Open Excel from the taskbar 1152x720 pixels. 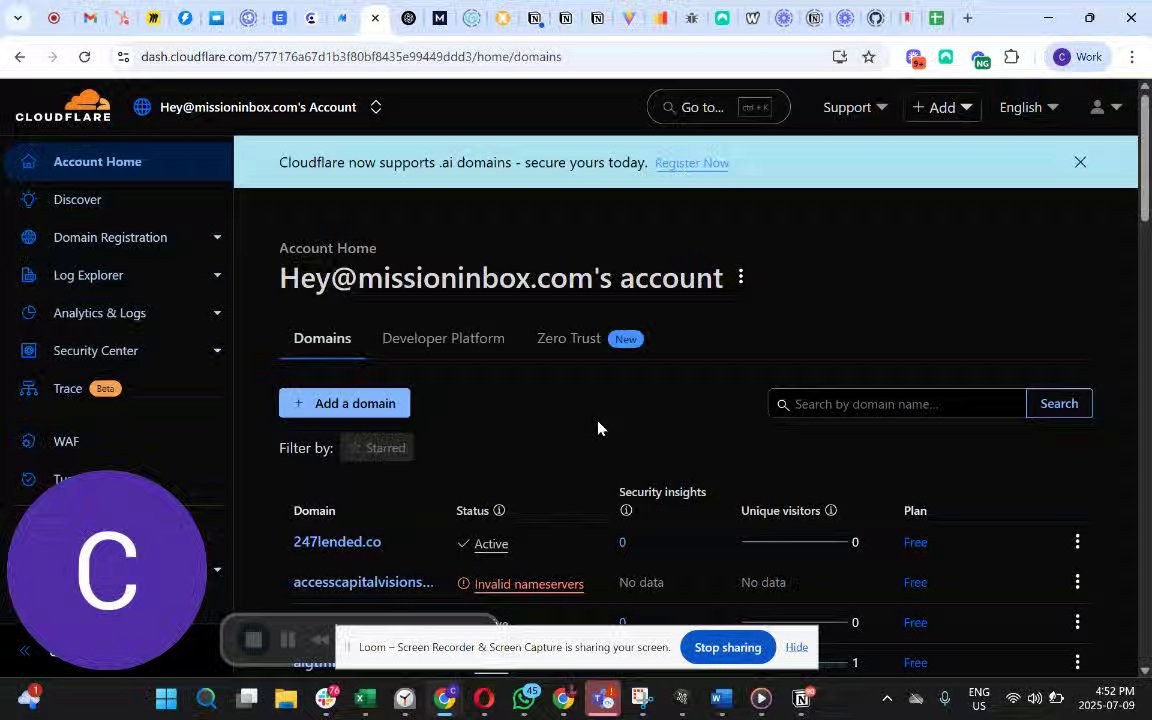tap(365, 699)
